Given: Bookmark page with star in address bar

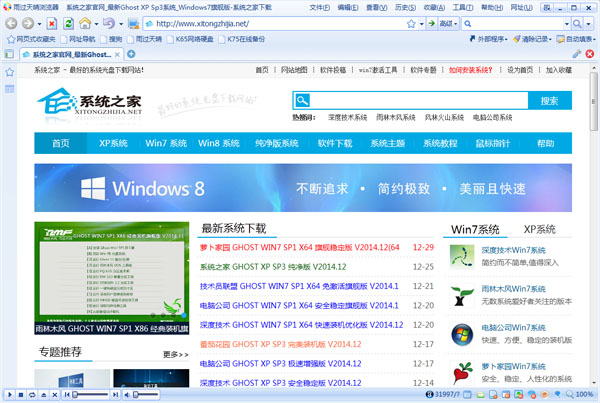Looking at the screenshot, I should 411,24.
